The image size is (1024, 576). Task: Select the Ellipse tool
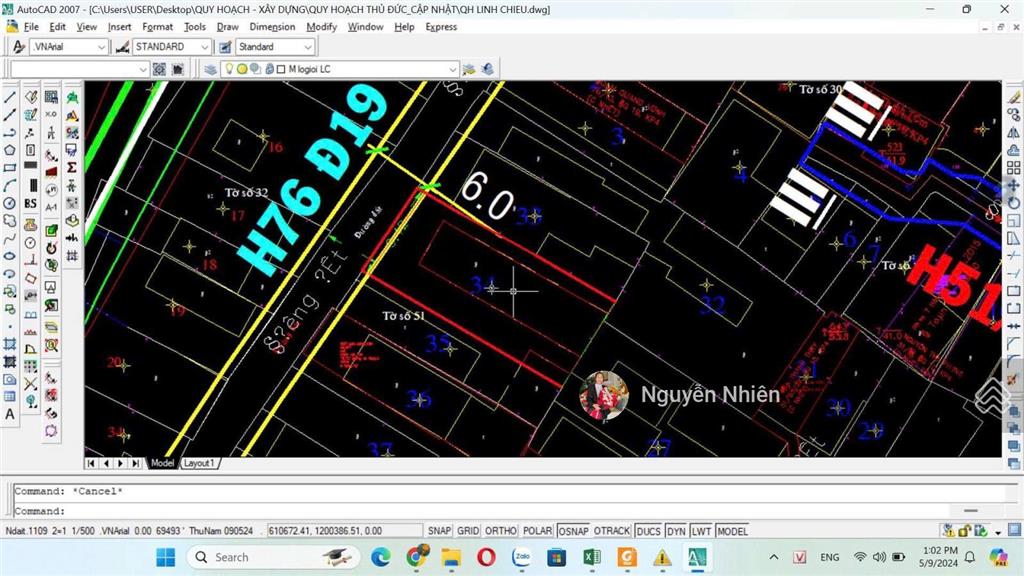(10, 256)
